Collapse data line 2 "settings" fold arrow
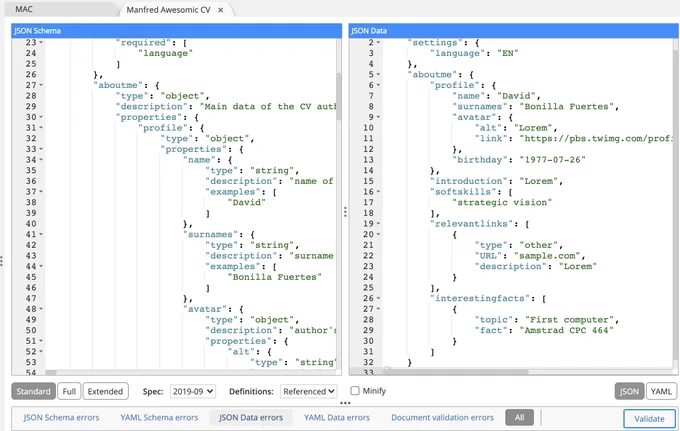The image size is (680, 431). 379,42
